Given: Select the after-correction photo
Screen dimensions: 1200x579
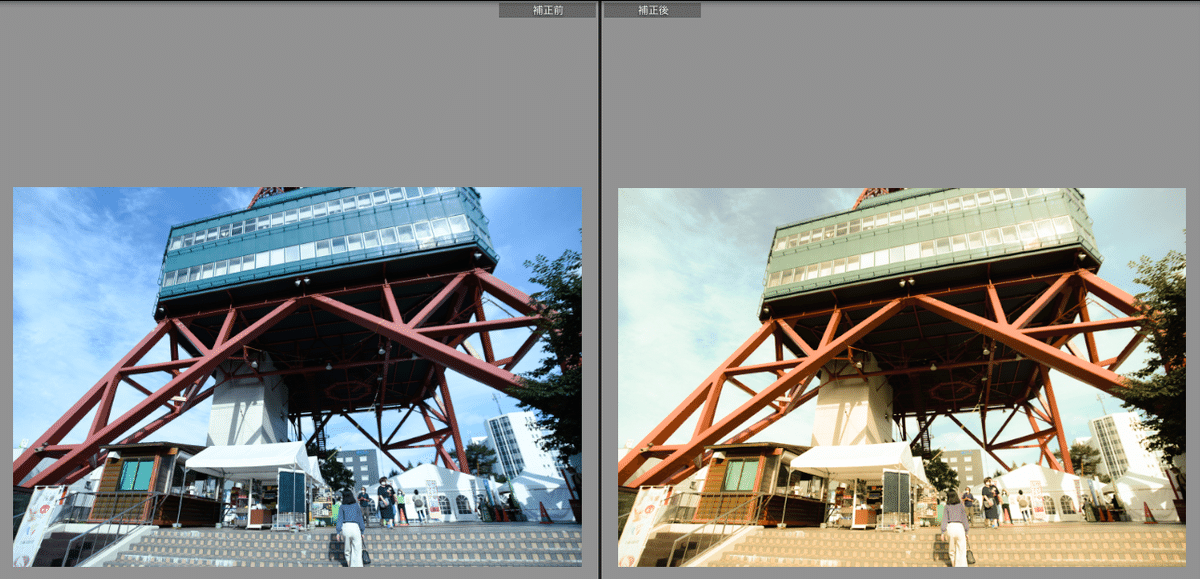Looking at the screenshot, I should (901, 376).
